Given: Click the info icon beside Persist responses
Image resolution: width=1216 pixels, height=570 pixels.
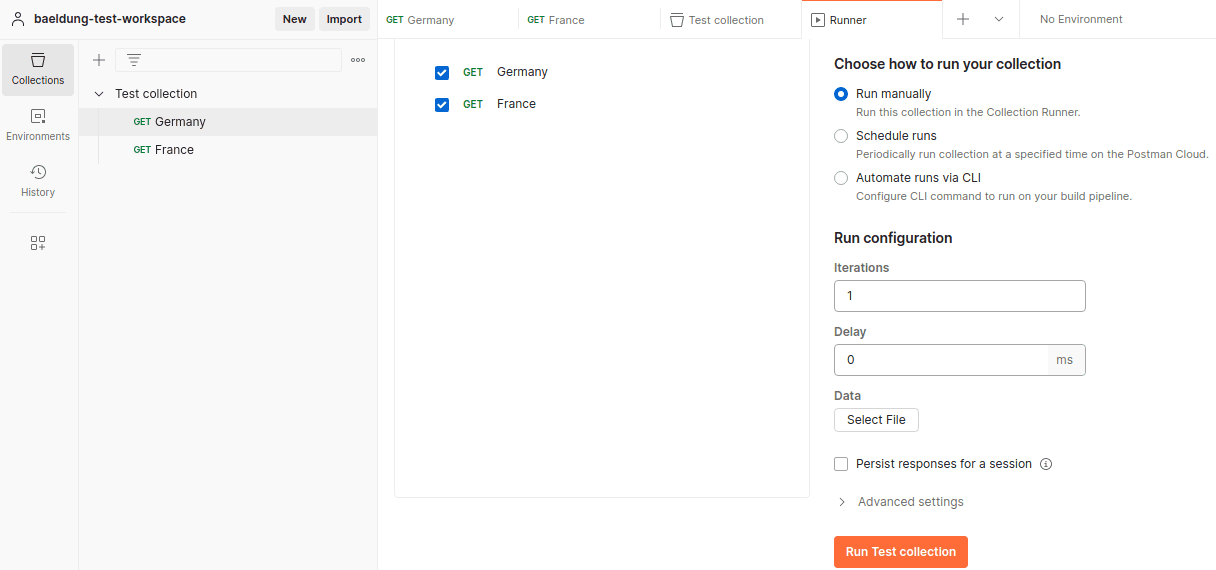Looking at the screenshot, I should [1046, 464].
